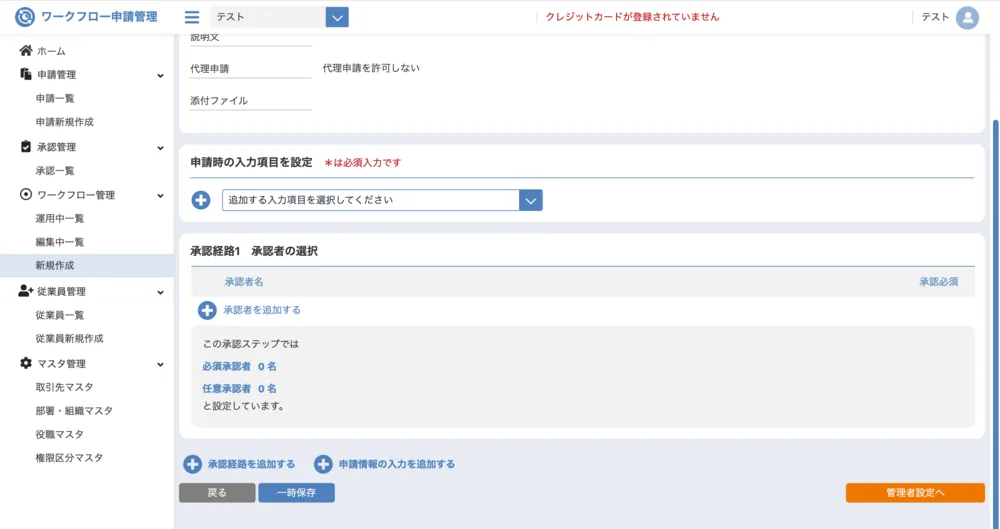Click plus icon beside input item selector

point(201,200)
